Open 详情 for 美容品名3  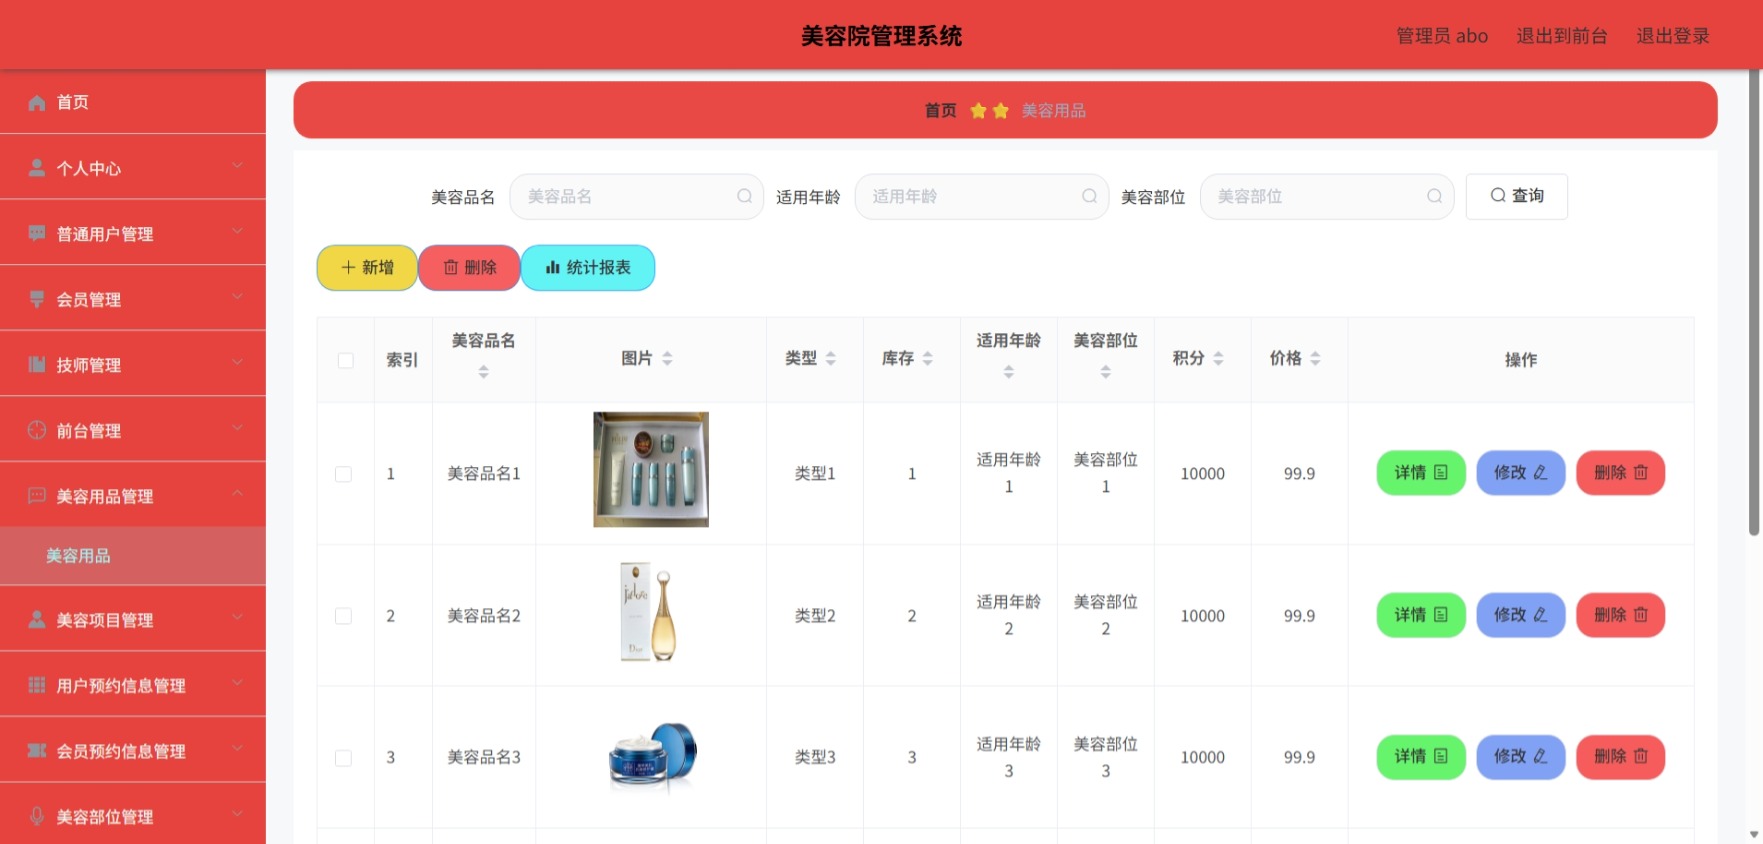point(1421,757)
